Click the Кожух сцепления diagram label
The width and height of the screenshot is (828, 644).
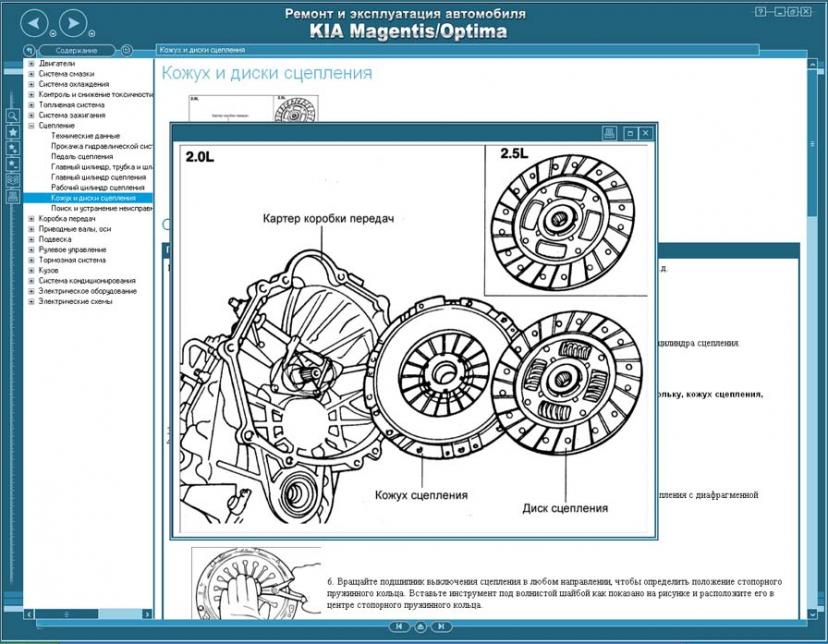421,495
